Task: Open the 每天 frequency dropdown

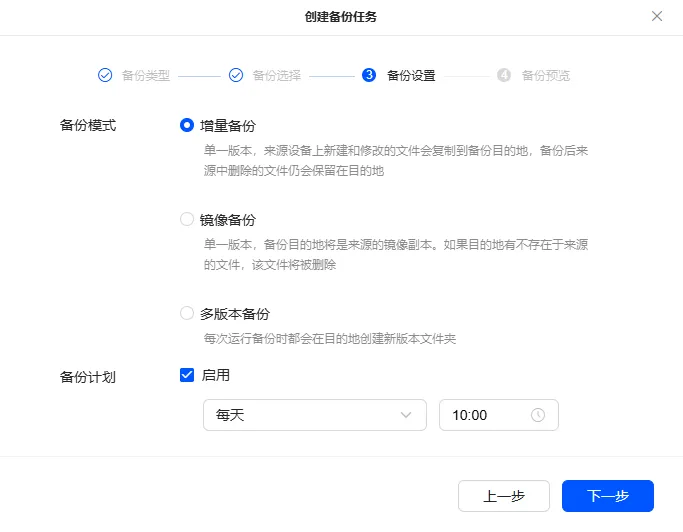Action: click(314, 415)
